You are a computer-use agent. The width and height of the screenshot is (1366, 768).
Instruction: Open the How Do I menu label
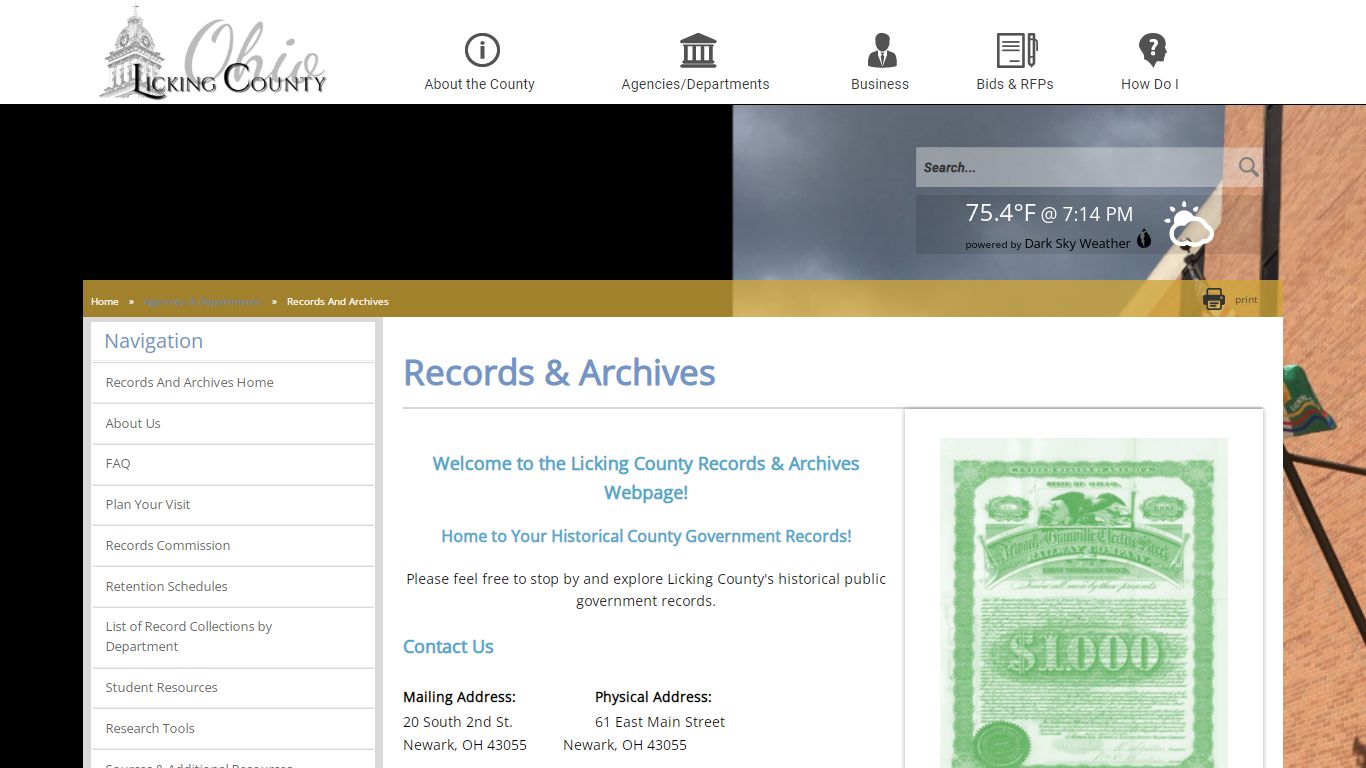1150,84
